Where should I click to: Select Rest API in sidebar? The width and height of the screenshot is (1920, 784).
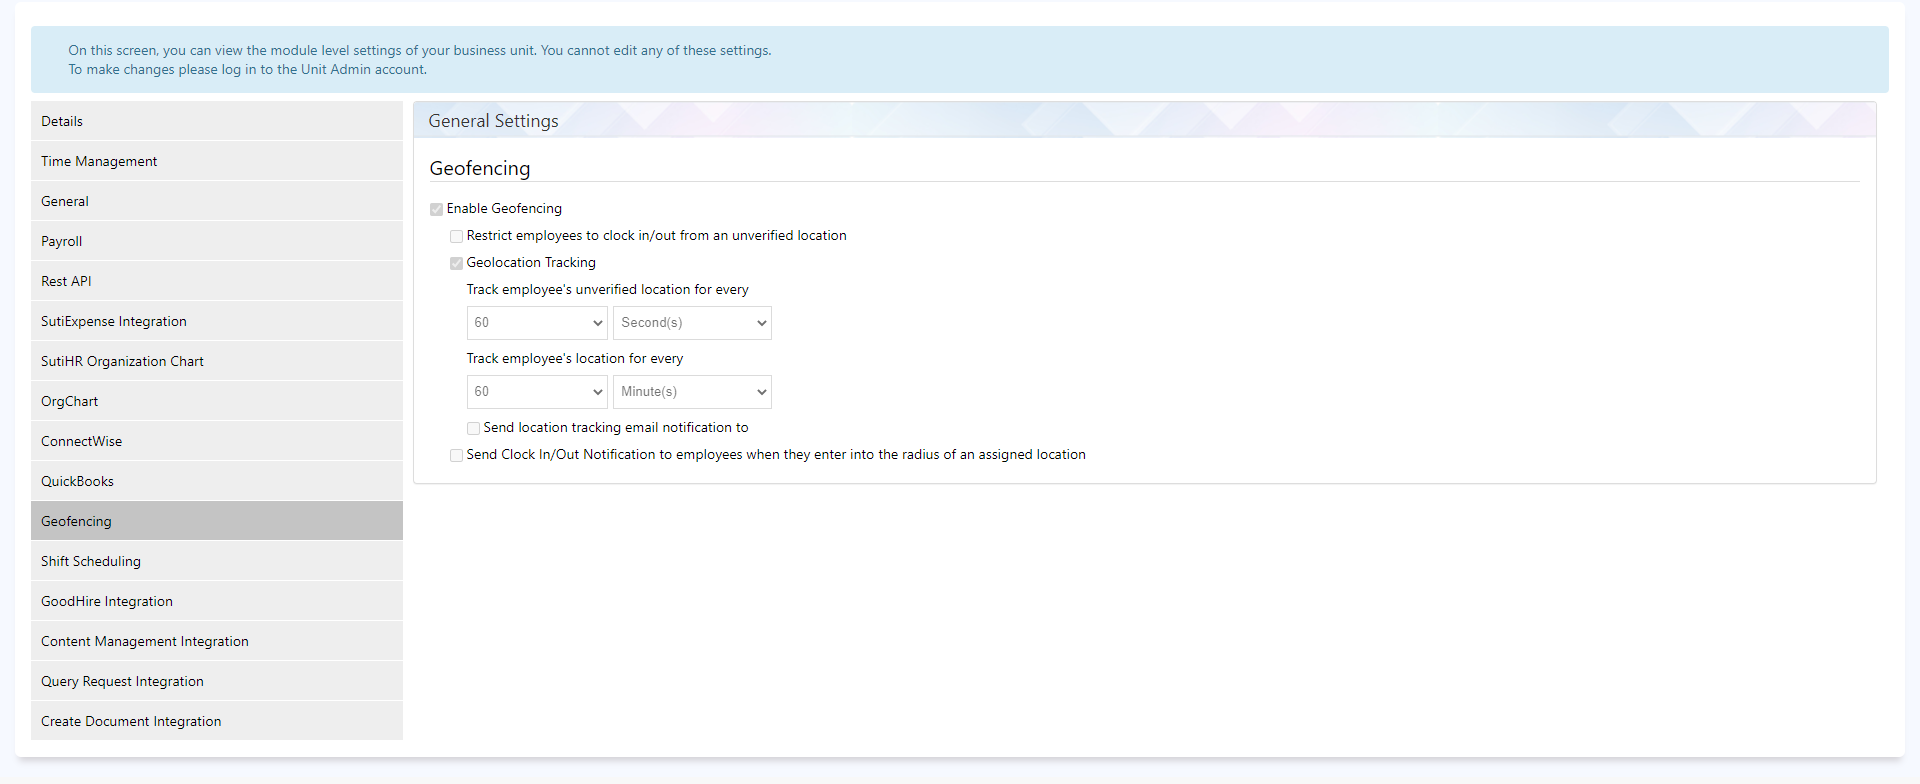66,281
